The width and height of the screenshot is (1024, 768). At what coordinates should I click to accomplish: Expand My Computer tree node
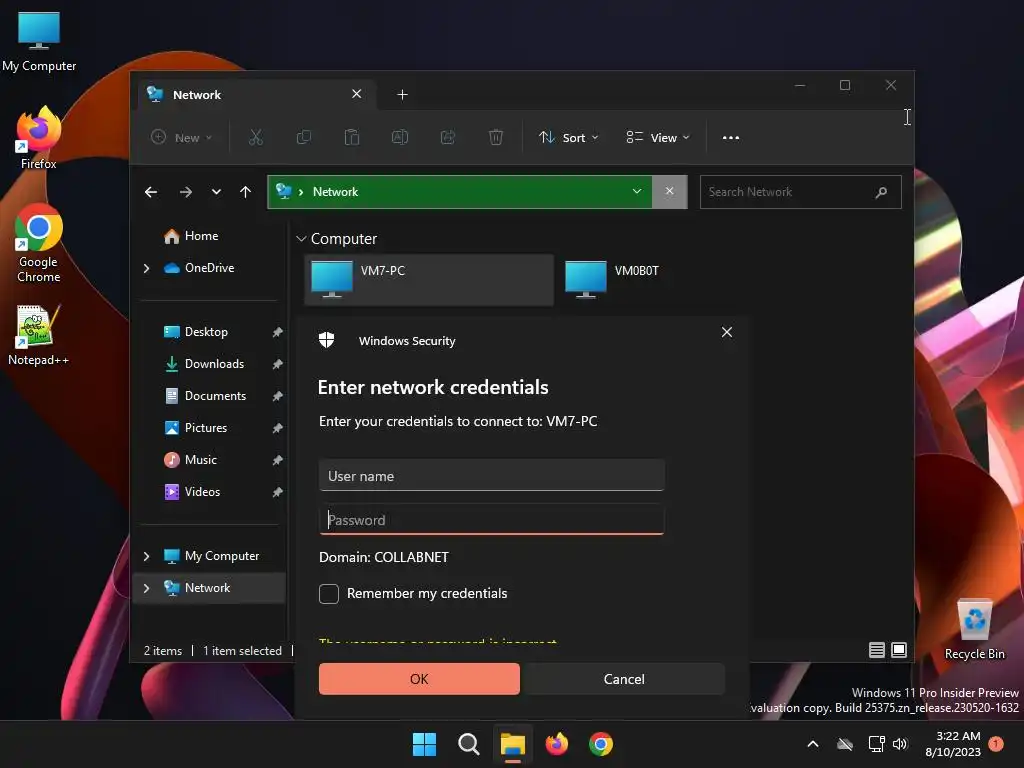[x=146, y=556]
